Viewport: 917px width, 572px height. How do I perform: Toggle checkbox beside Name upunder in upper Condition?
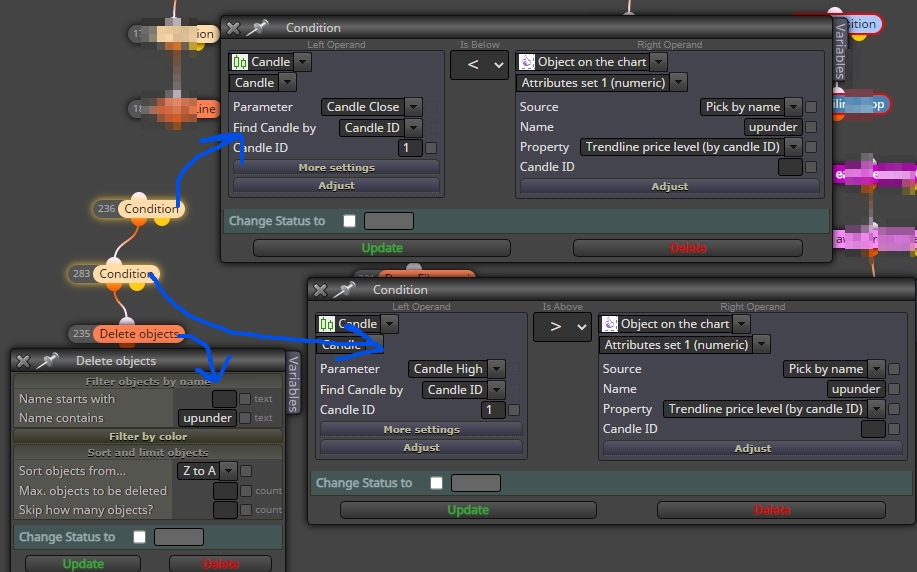(811, 127)
